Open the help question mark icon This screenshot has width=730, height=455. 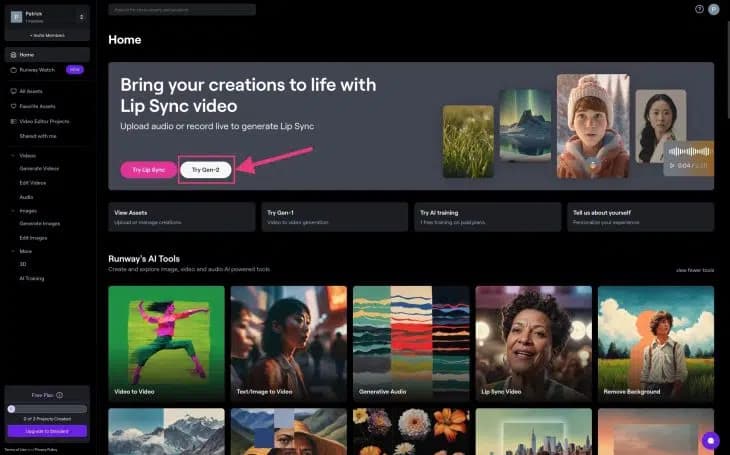click(x=700, y=9)
